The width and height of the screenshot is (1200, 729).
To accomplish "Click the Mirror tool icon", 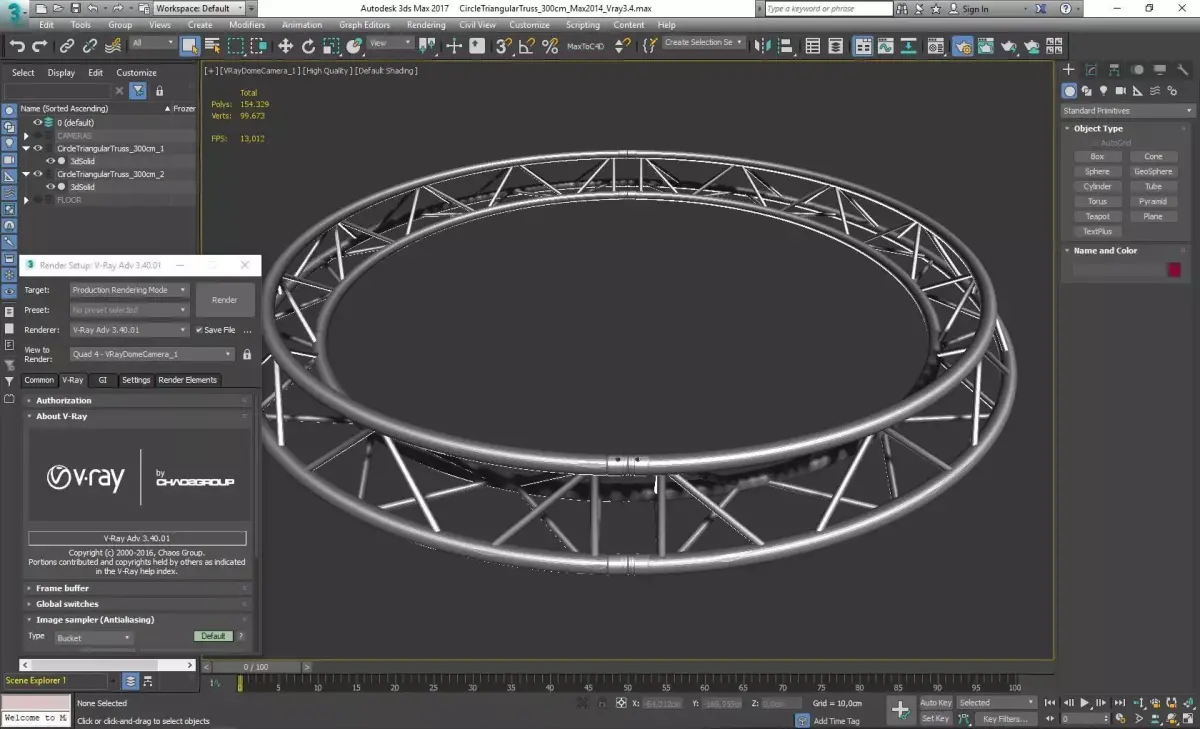I will point(762,46).
